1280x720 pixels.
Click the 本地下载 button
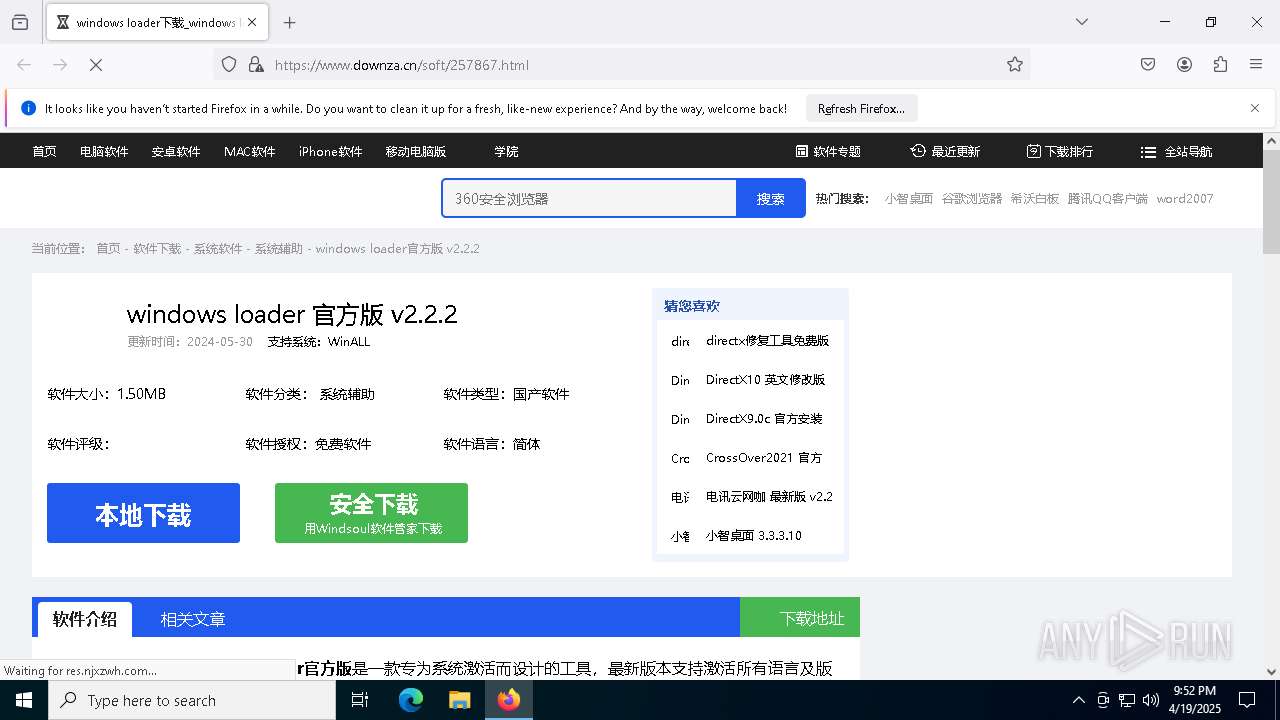pyautogui.click(x=143, y=513)
